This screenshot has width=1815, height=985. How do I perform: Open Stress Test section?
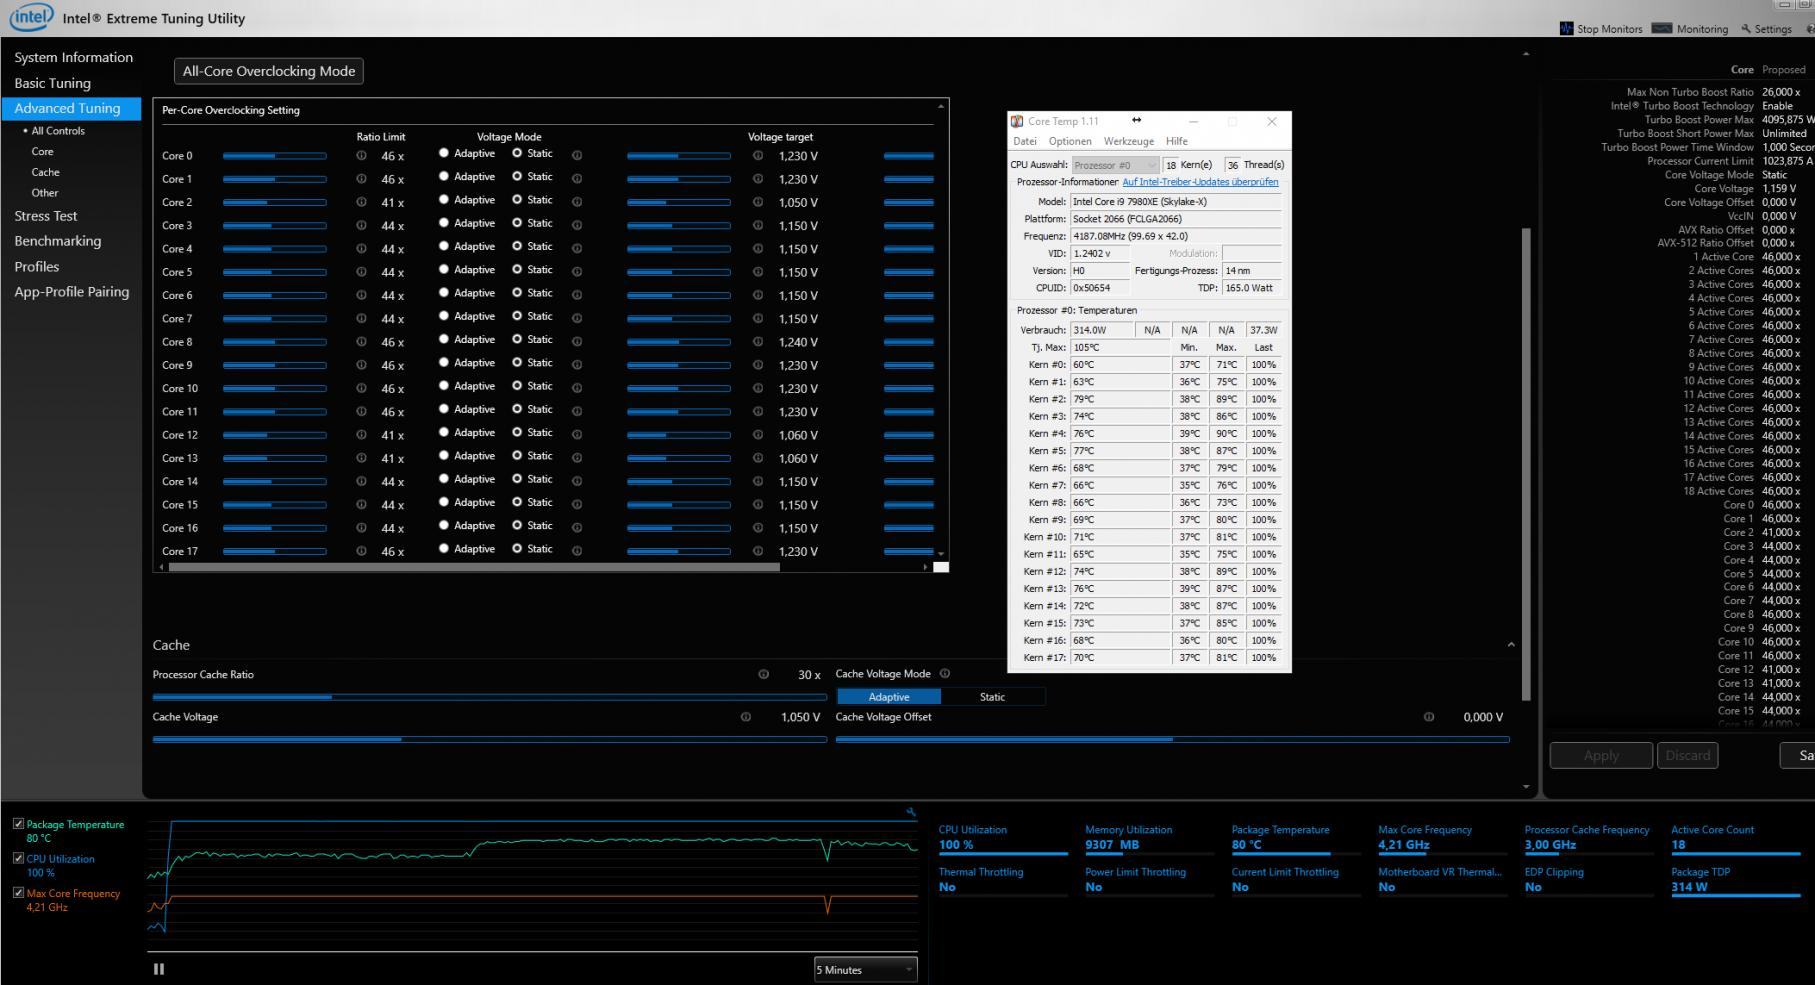(x=45, y=216)
